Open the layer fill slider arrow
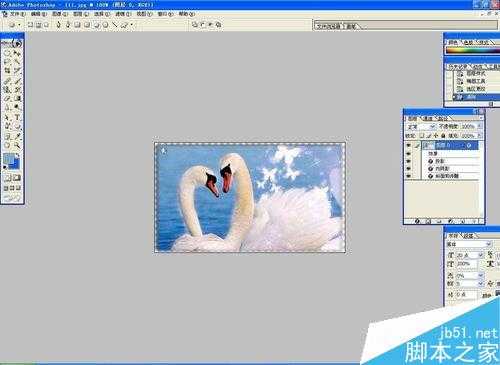 (479, 136)
